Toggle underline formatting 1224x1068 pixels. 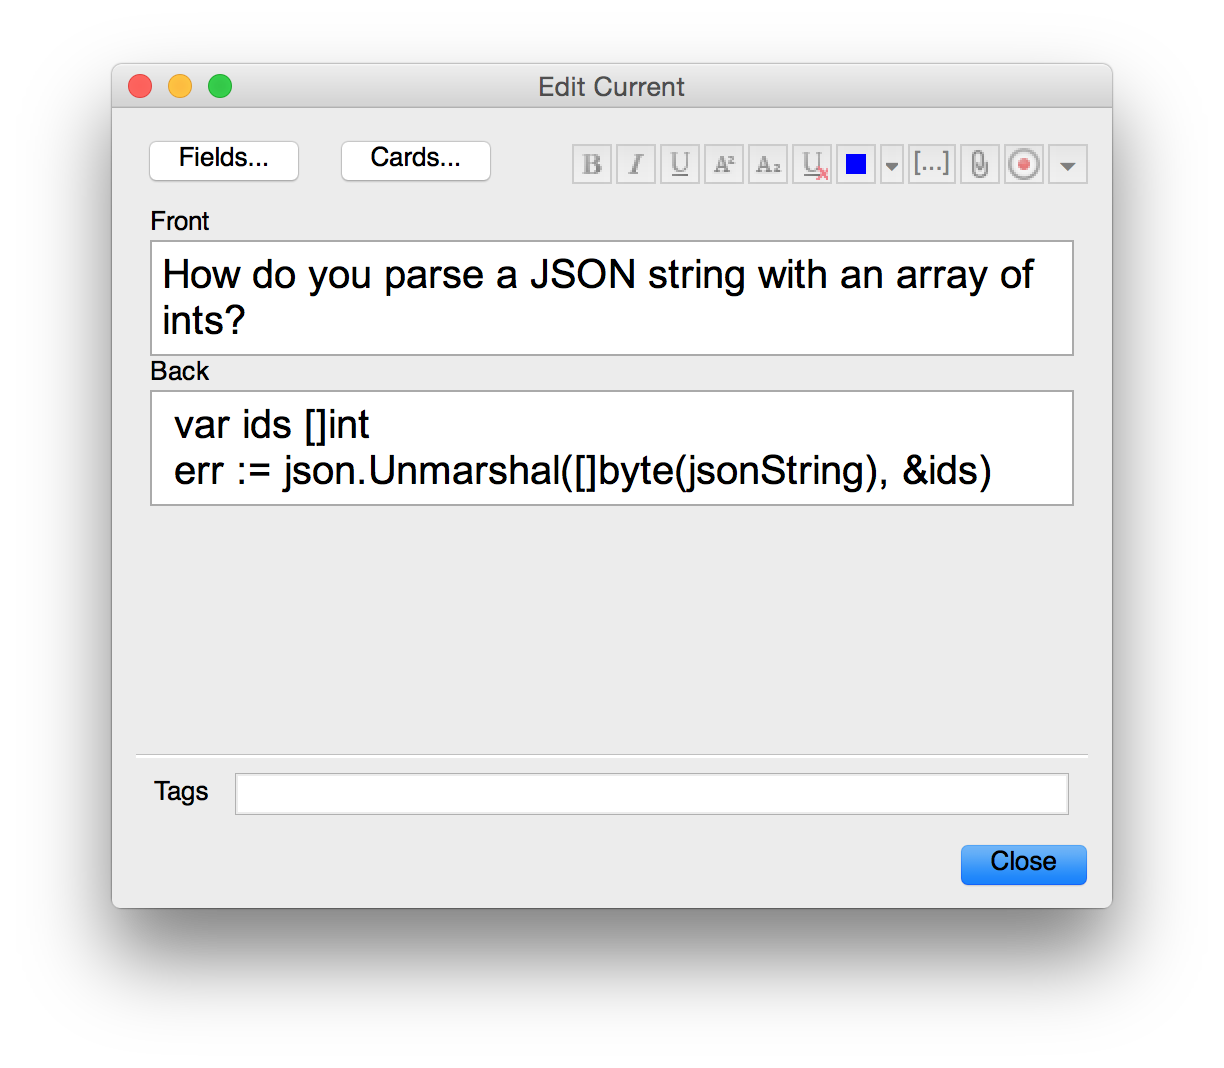pyautogui.click(x=679, y=164)
